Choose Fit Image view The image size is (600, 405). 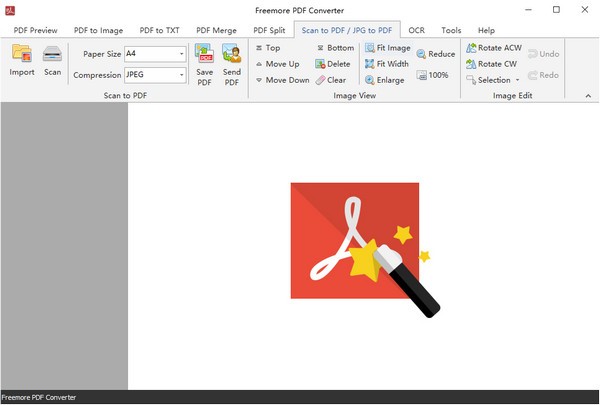388,48
